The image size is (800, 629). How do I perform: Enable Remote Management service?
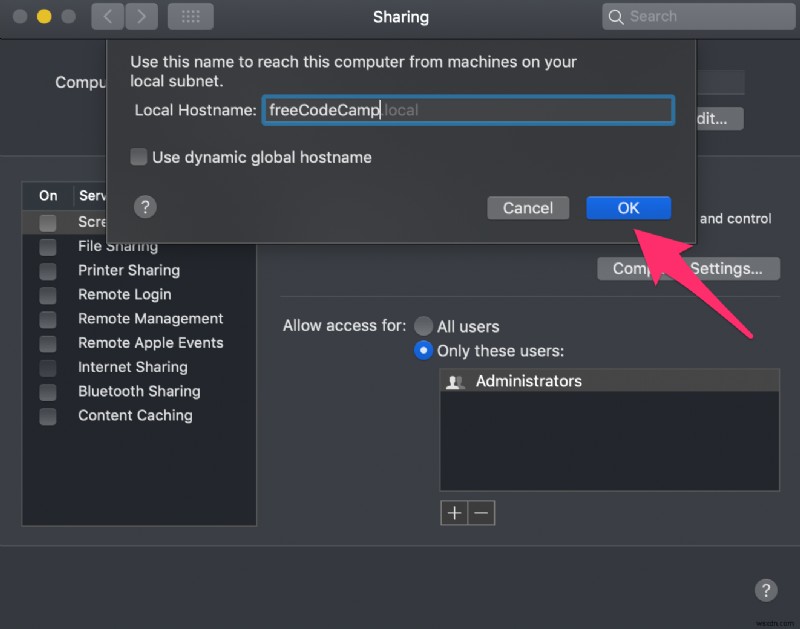pos(47,318)
